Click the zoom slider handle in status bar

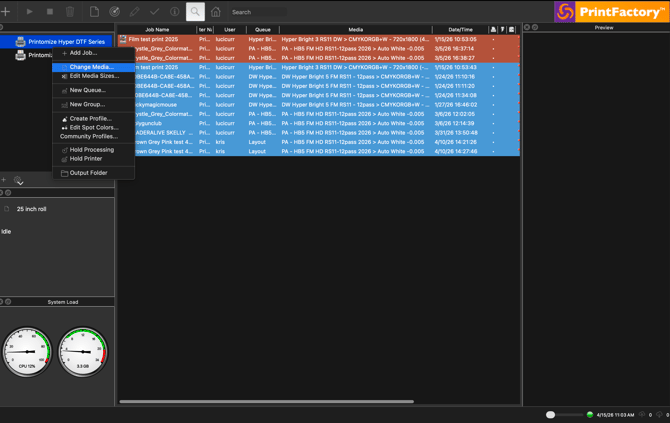(x=550, y=415)
